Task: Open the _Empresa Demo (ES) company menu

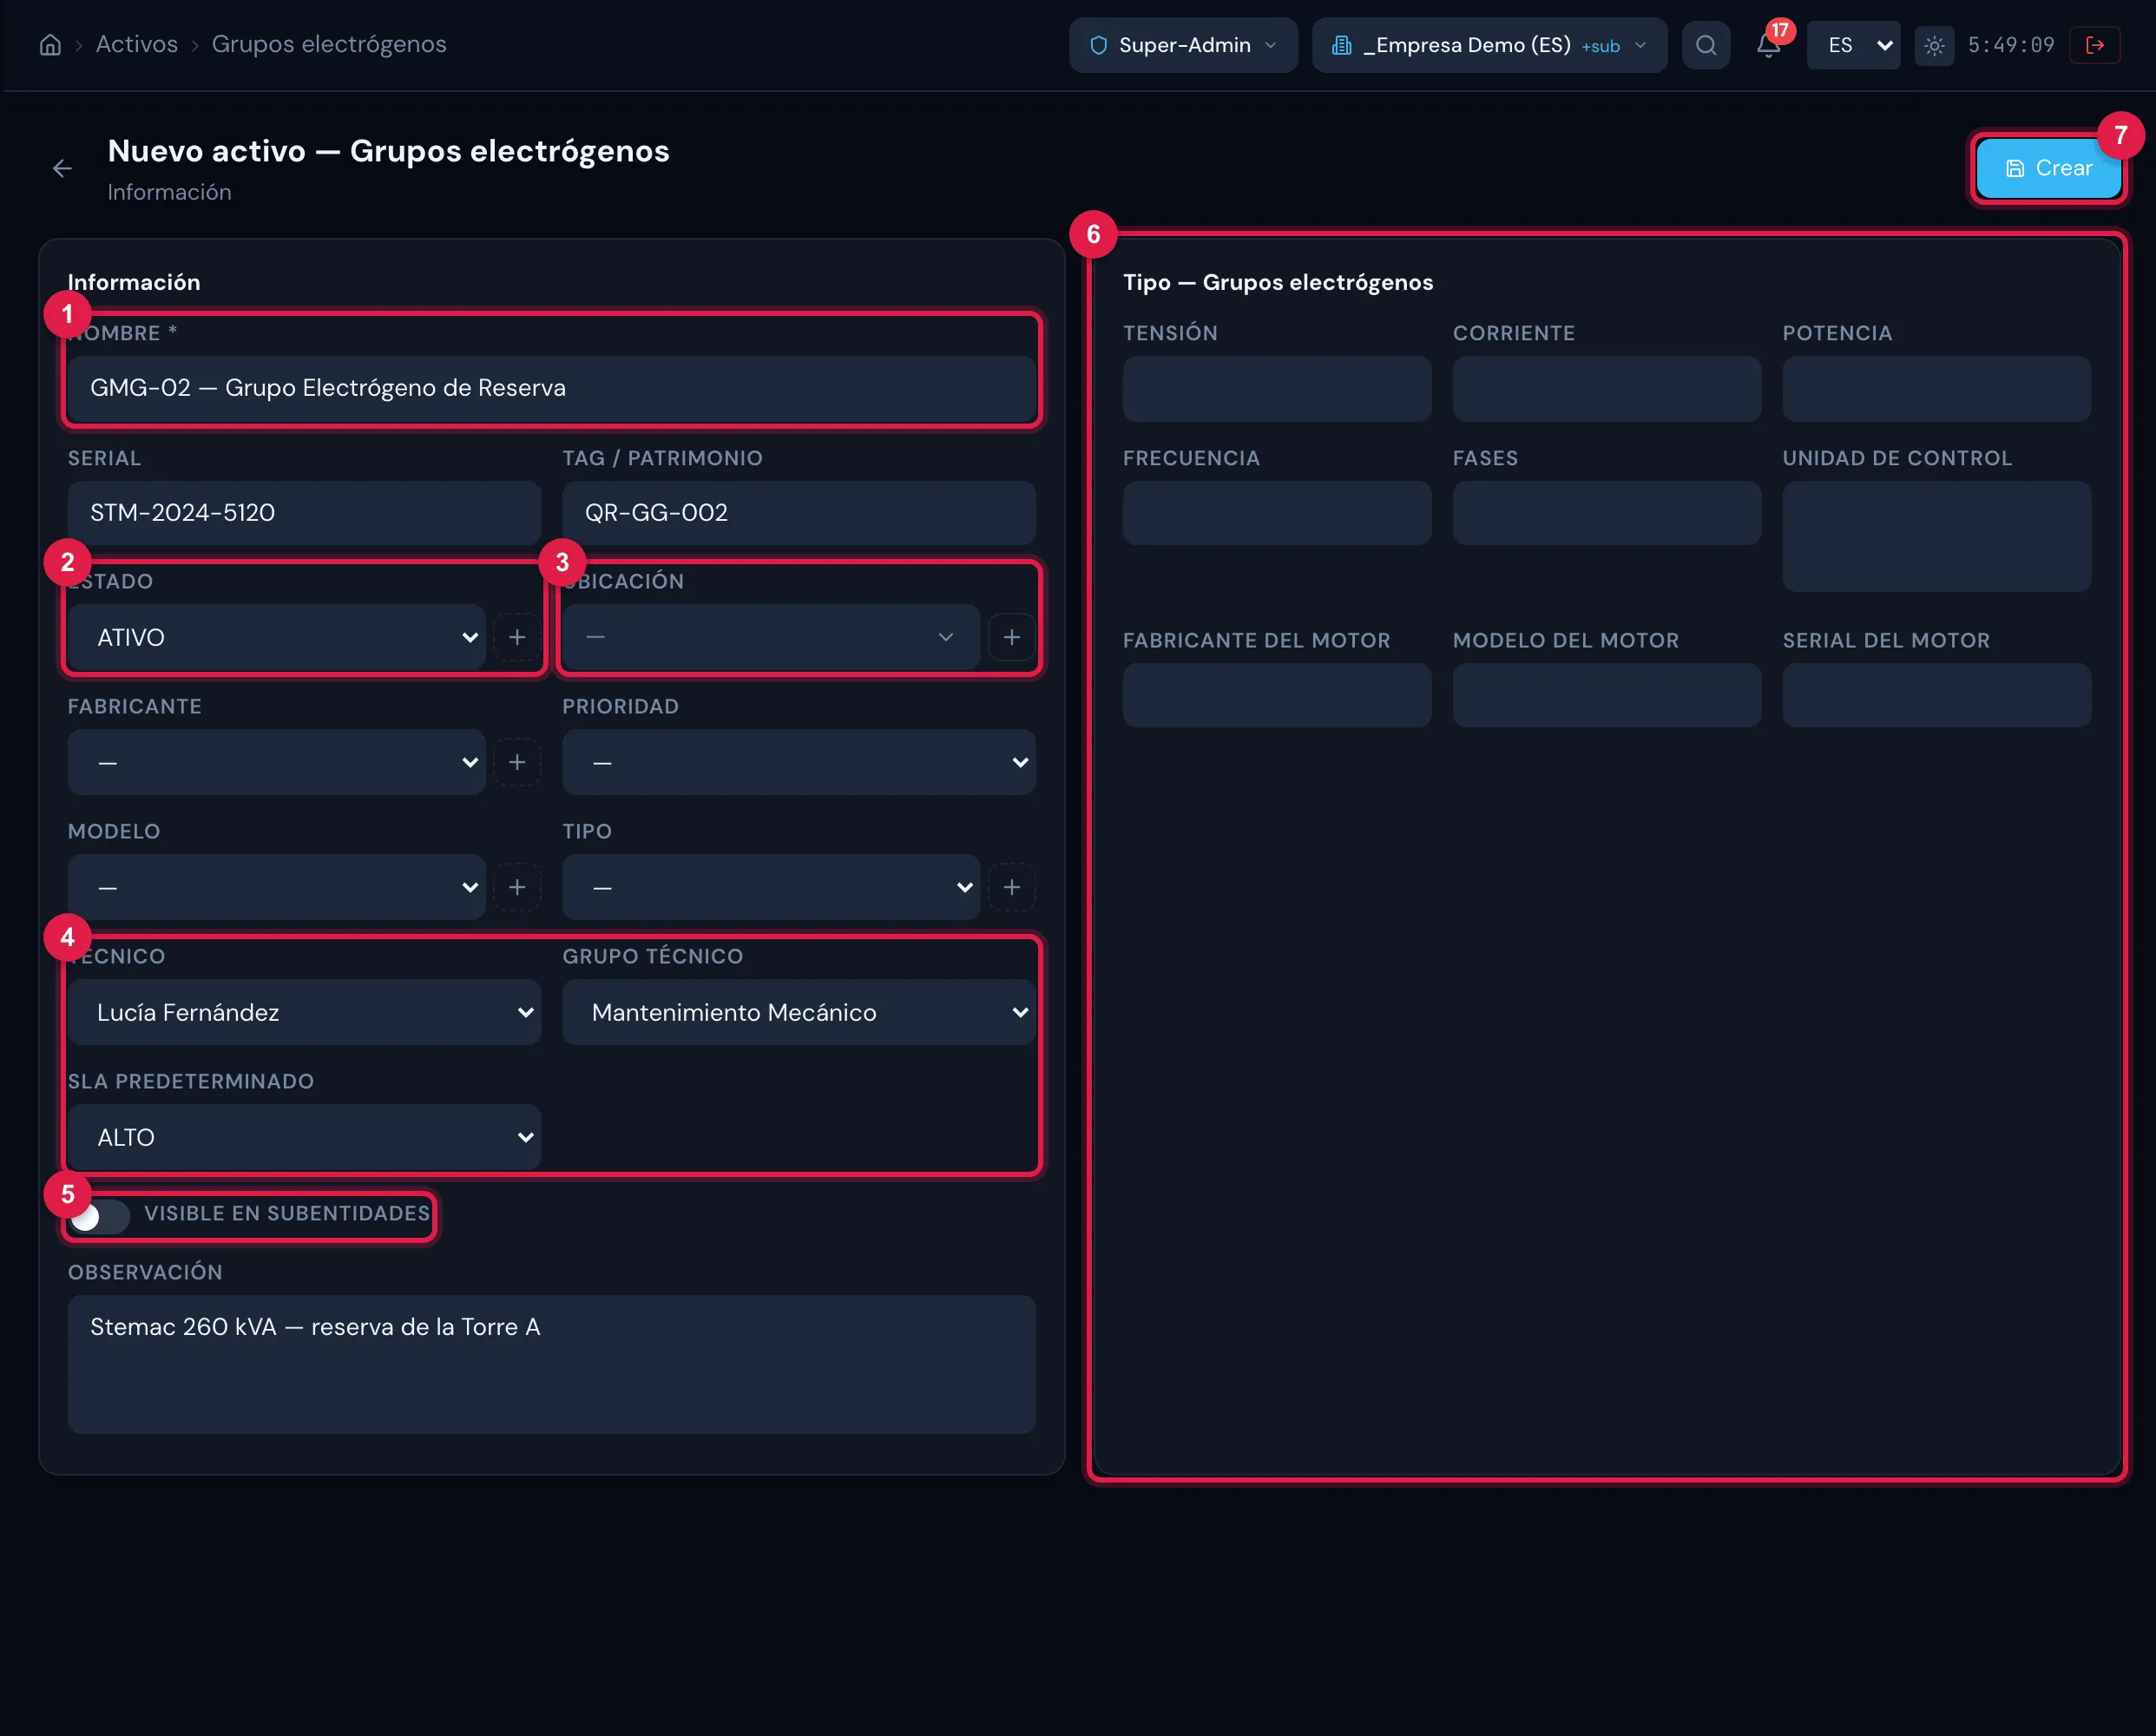Action: tap(1489, 45)
